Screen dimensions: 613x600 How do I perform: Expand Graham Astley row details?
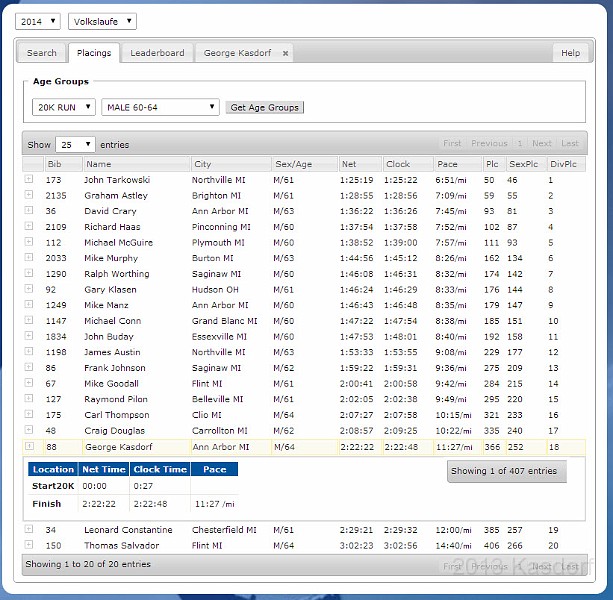pyautogui.click(x=29, y=196)
